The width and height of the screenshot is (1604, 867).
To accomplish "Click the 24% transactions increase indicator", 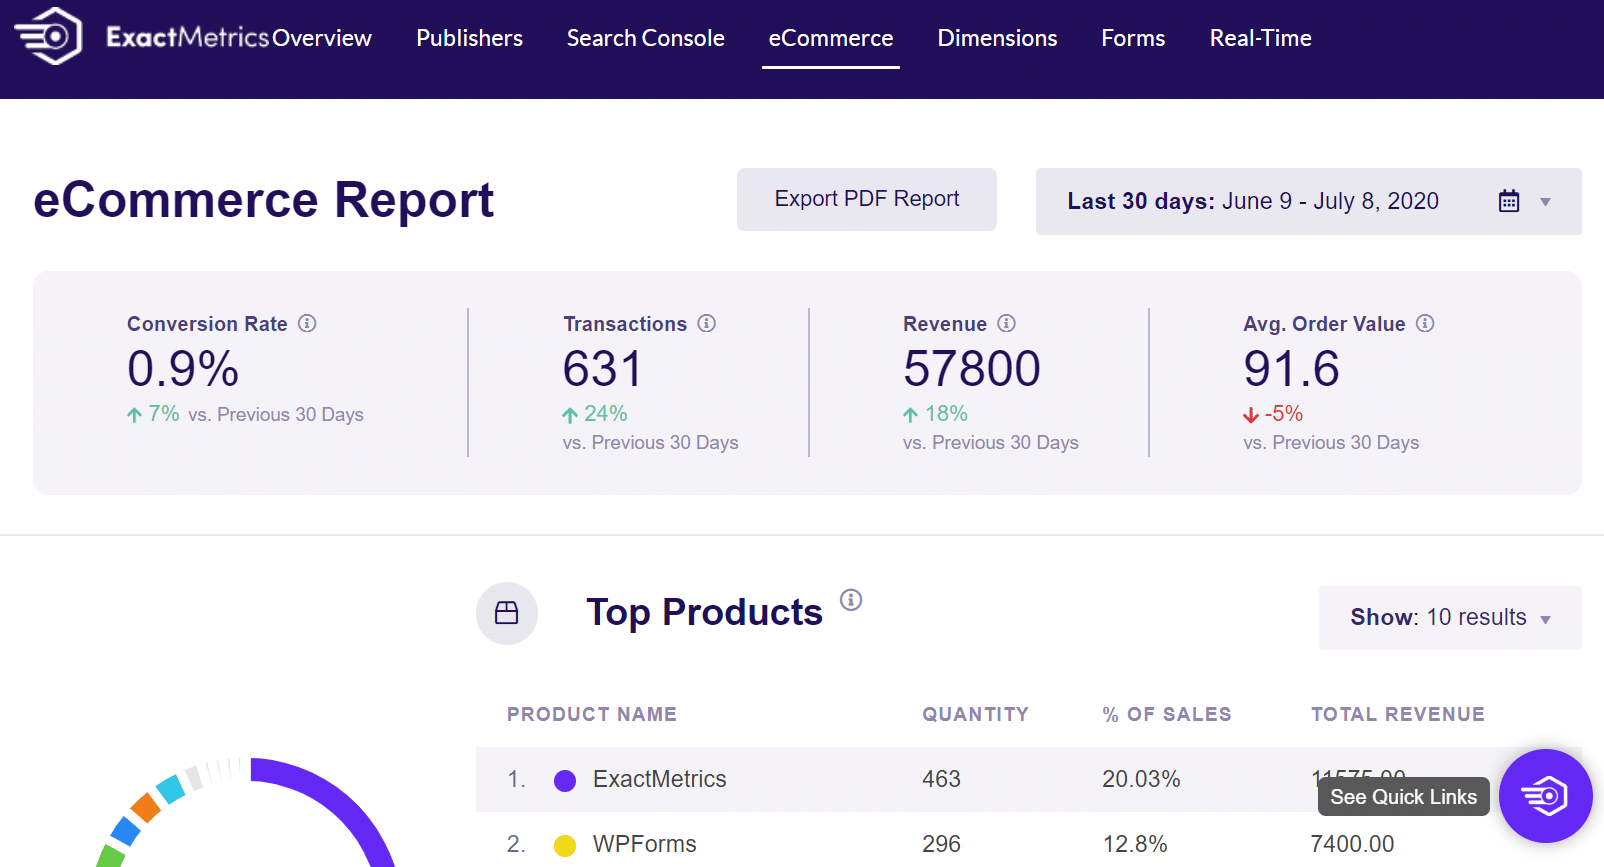I will point(595,414).
